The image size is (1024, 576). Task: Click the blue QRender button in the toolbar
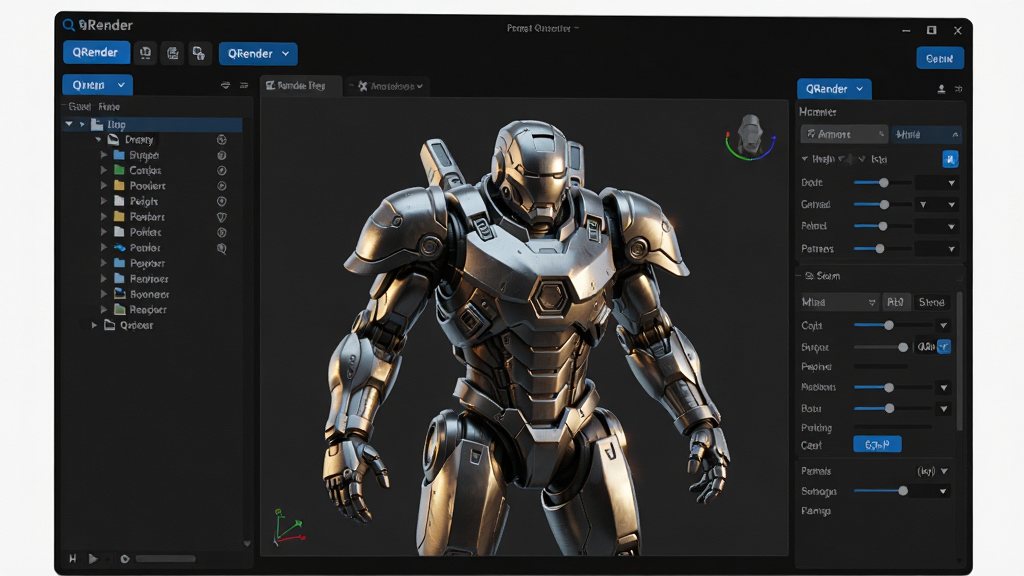pos(96,52)
